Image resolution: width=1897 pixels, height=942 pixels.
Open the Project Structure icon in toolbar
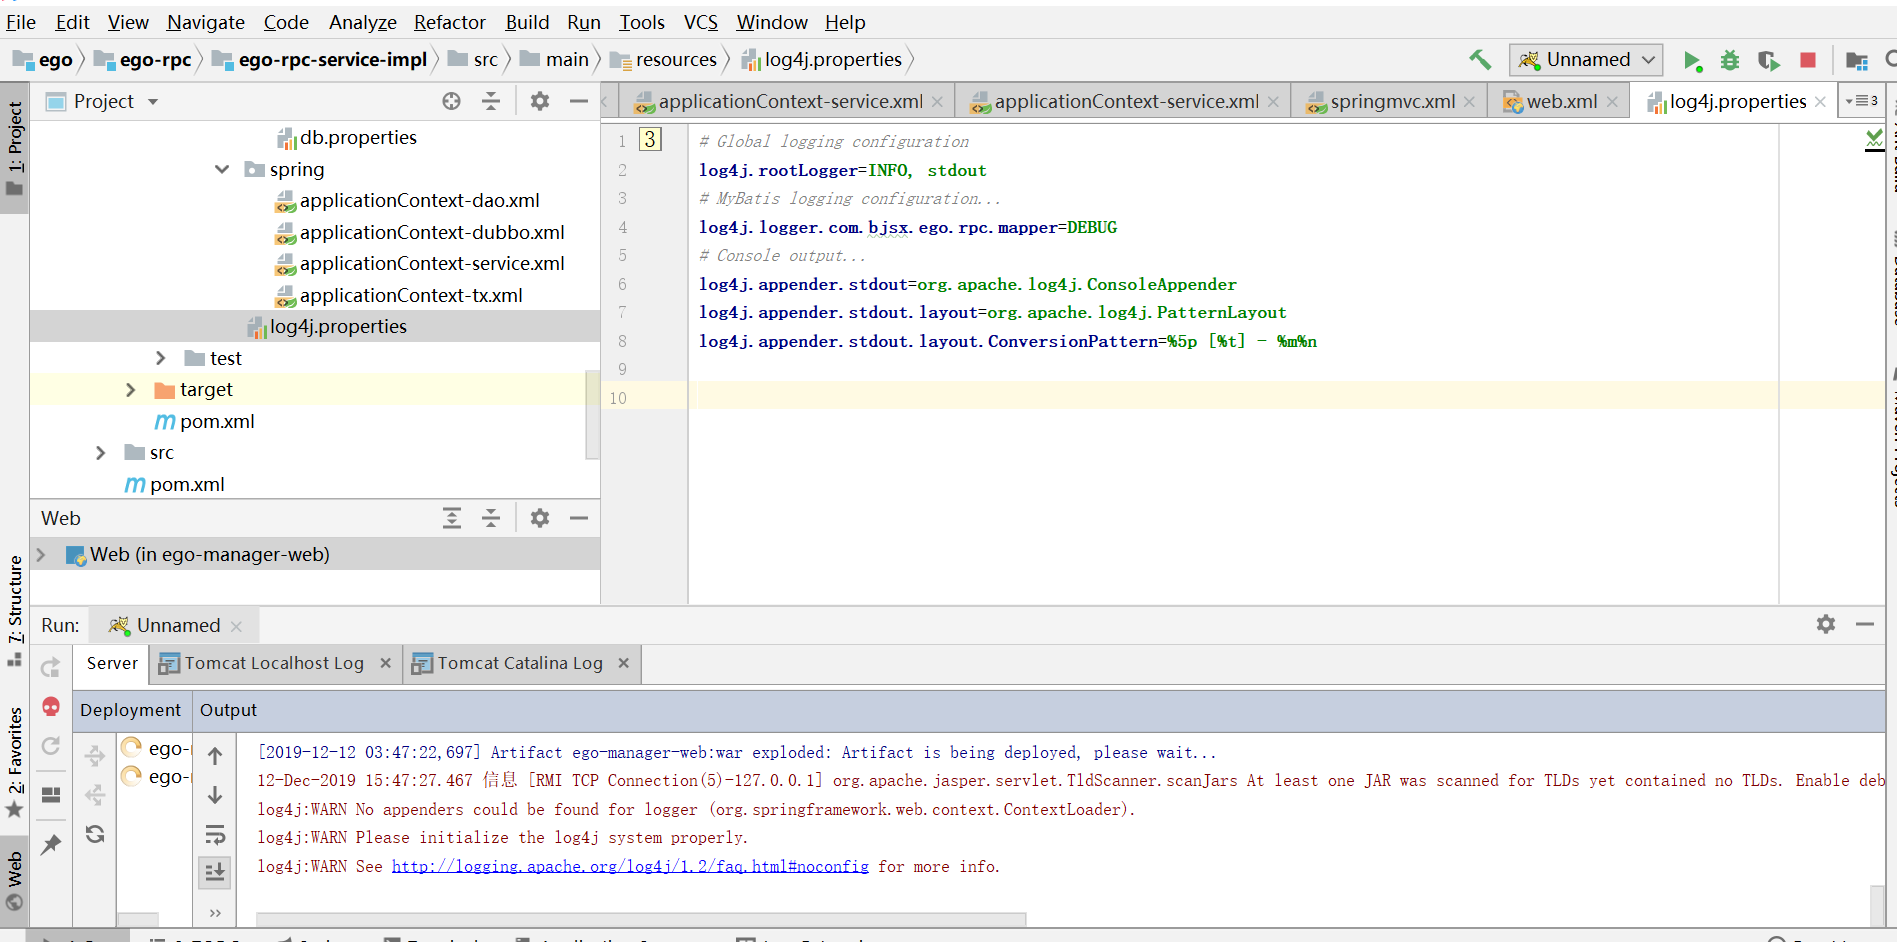click(1857, 61)
